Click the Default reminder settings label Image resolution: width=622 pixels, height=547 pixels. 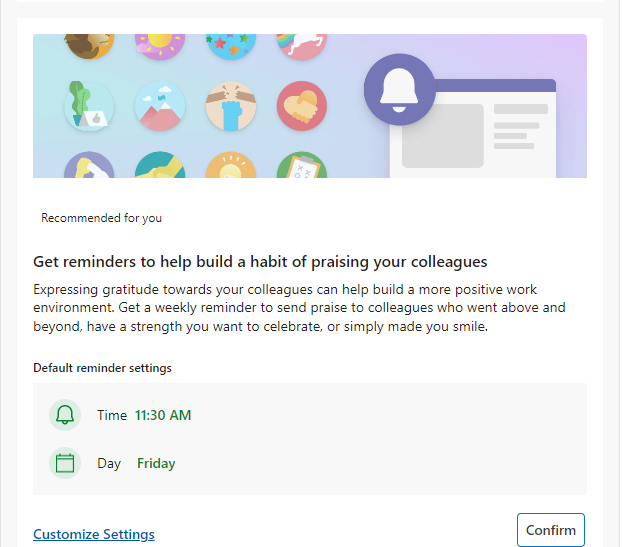(102, 368)
